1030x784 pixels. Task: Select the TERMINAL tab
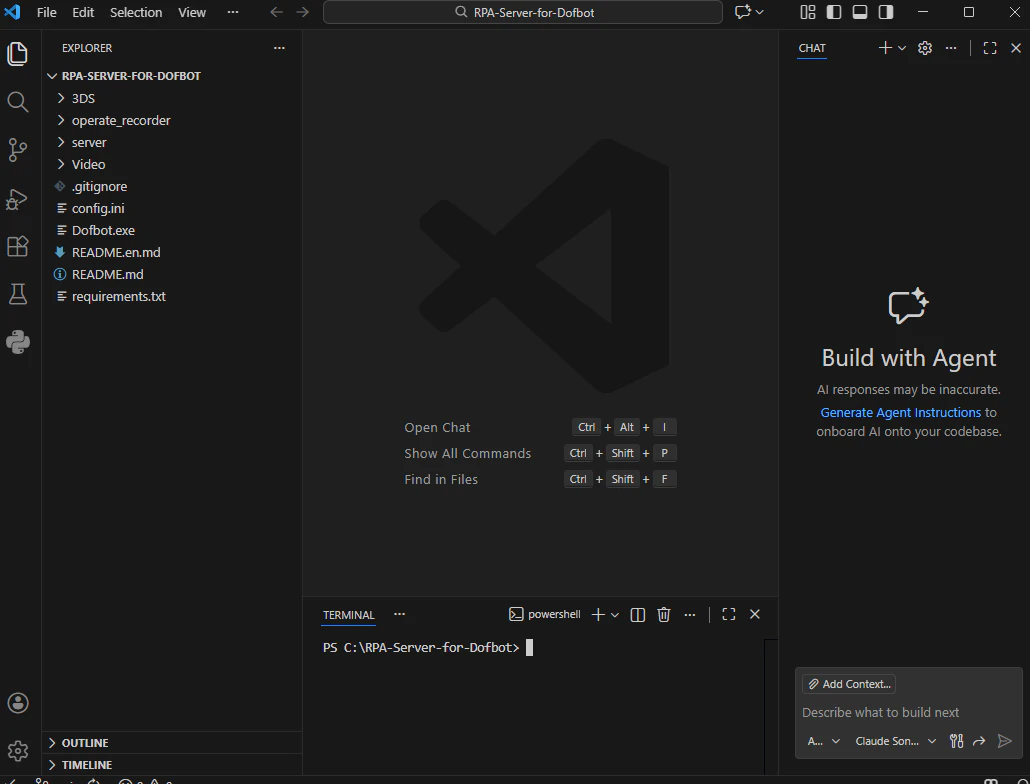coord(349,615)
